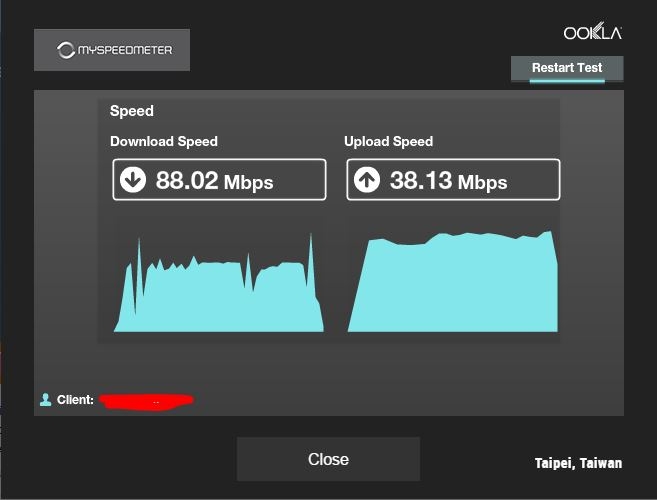Click the redacted client name
657x500 pixels.
tap(147, 401)
